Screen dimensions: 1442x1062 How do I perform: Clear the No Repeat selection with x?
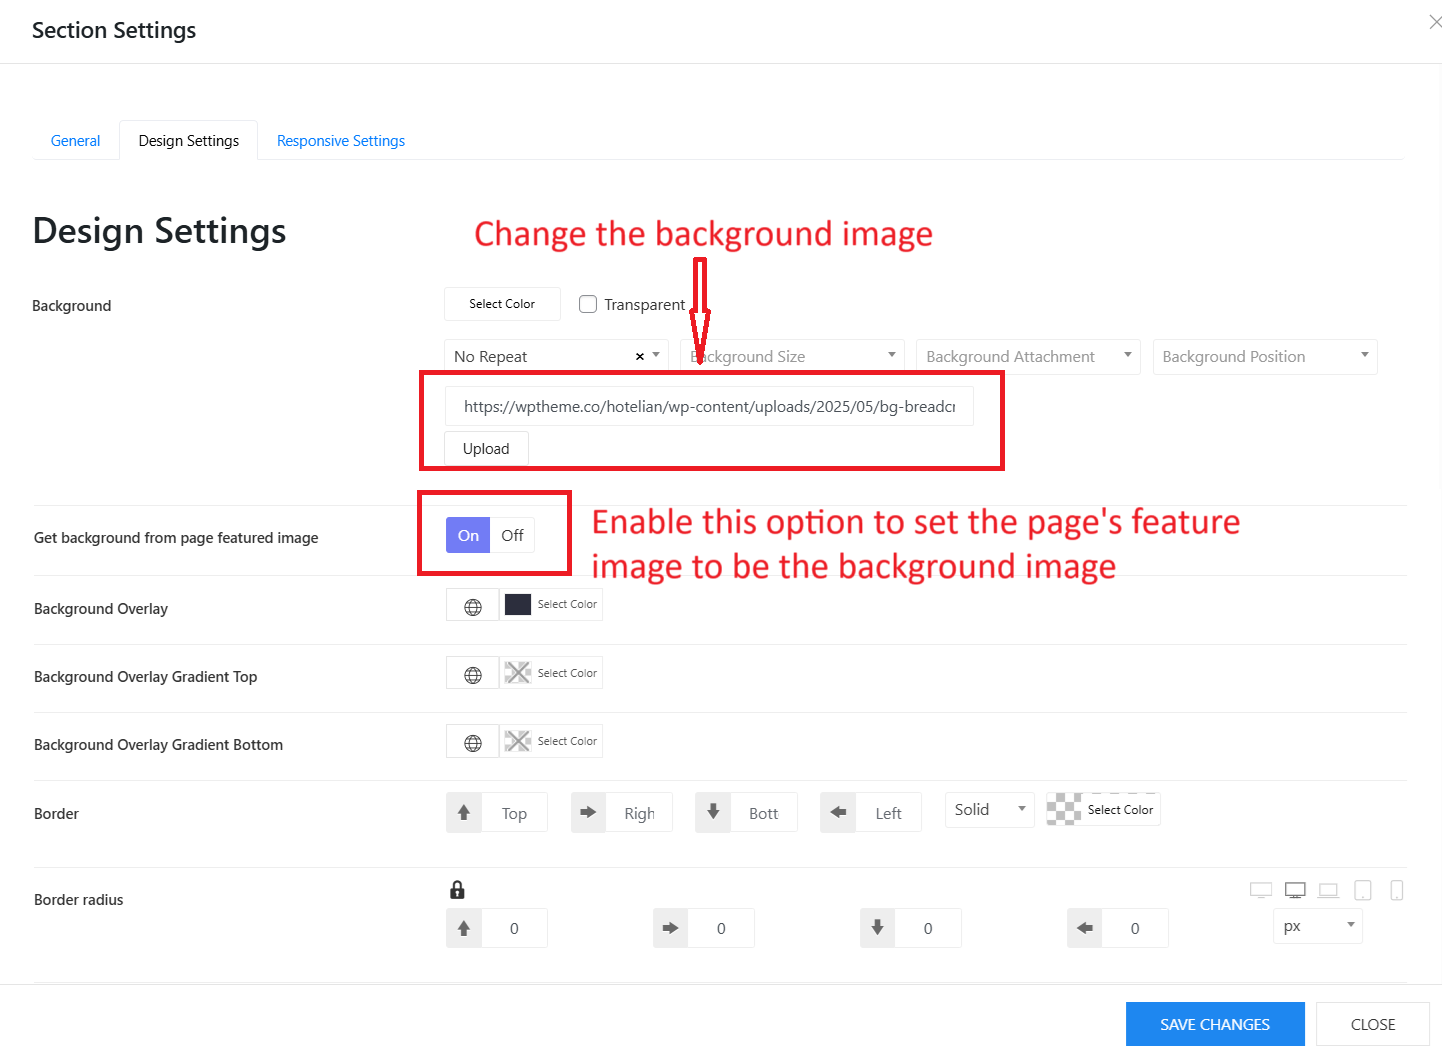pyautogui.click(x=640, y=356)
